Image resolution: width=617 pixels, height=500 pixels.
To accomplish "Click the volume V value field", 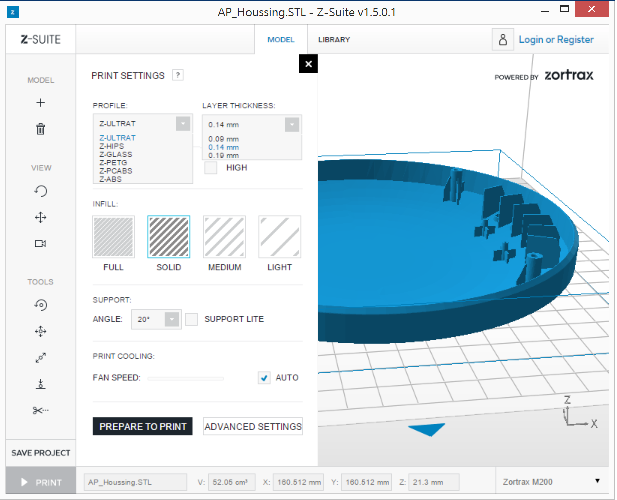I will pyautogui.click(x=232, y=482).
